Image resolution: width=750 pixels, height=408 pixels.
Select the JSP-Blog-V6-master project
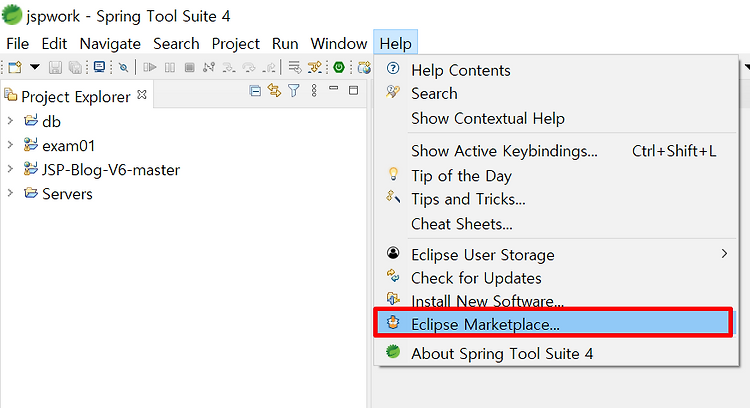pyautogui.click(x=110, y=170)
